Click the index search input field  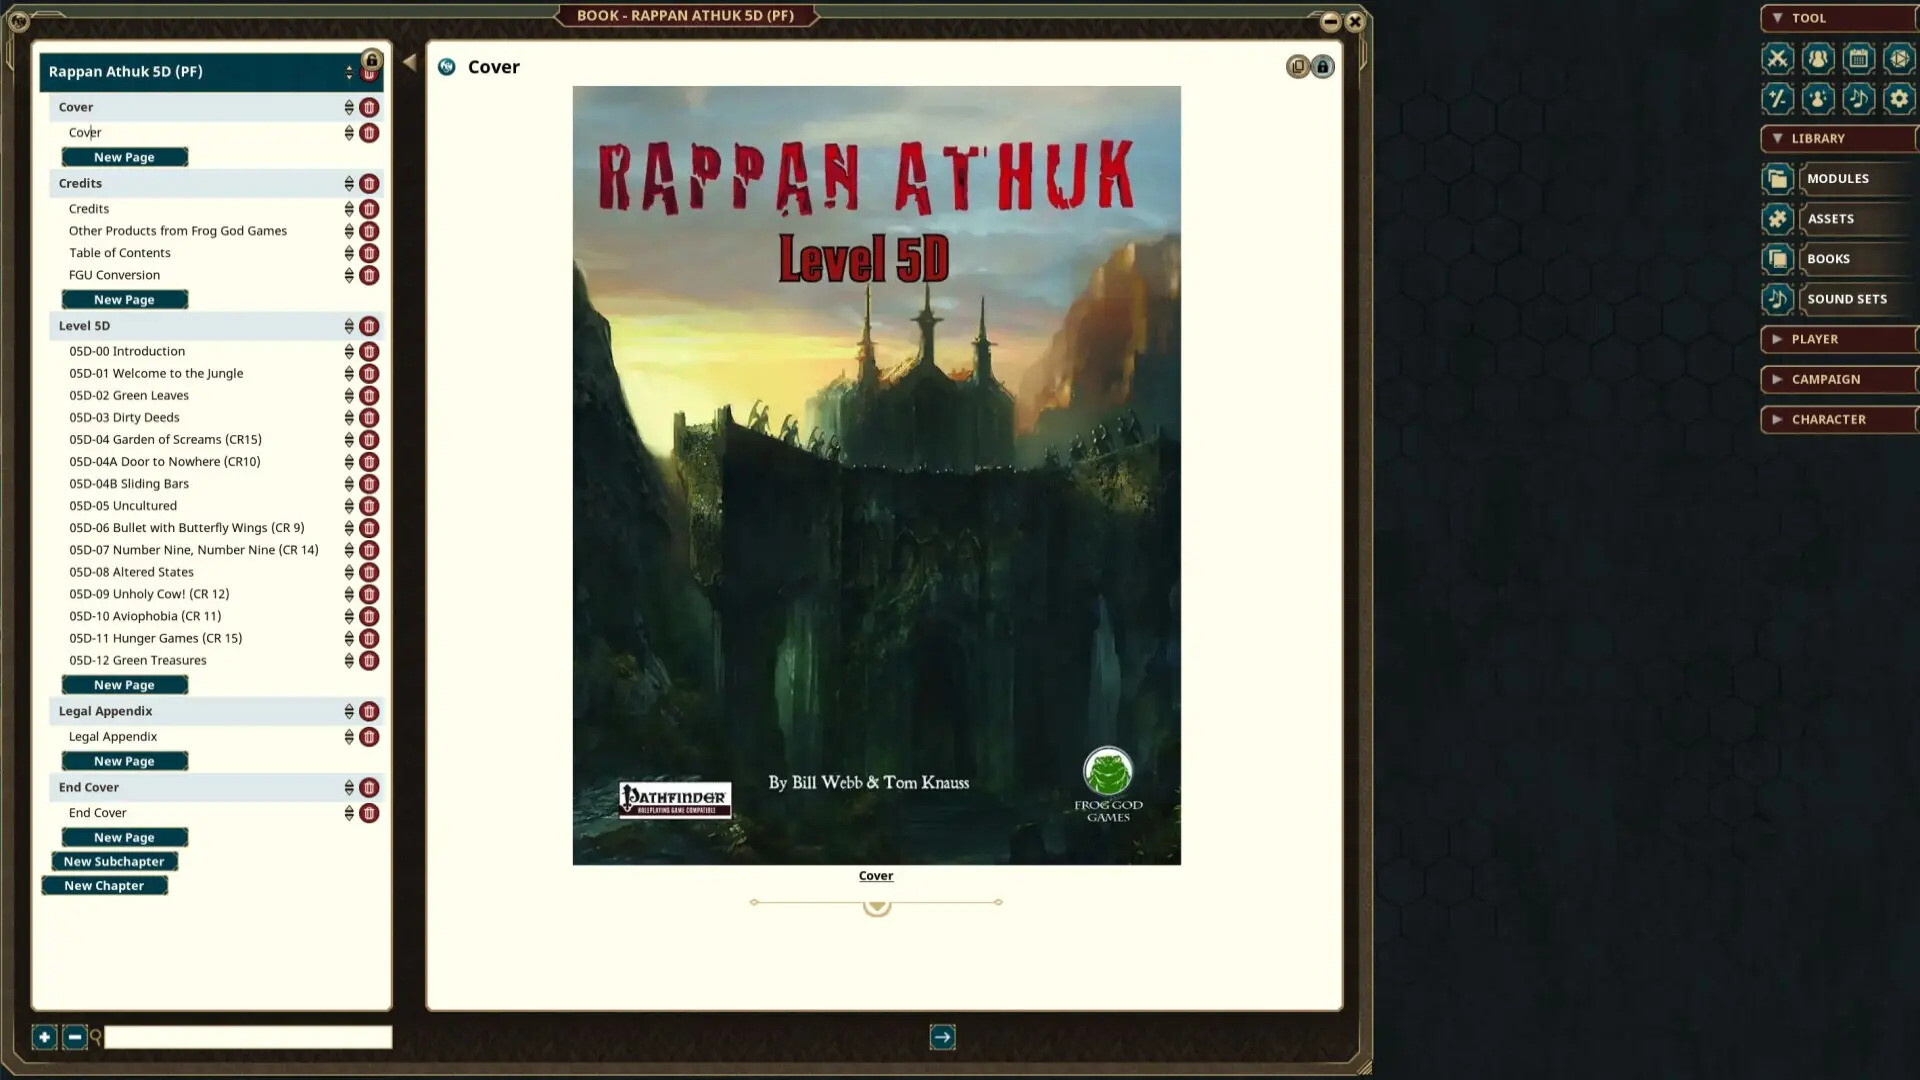point(248,1037)
